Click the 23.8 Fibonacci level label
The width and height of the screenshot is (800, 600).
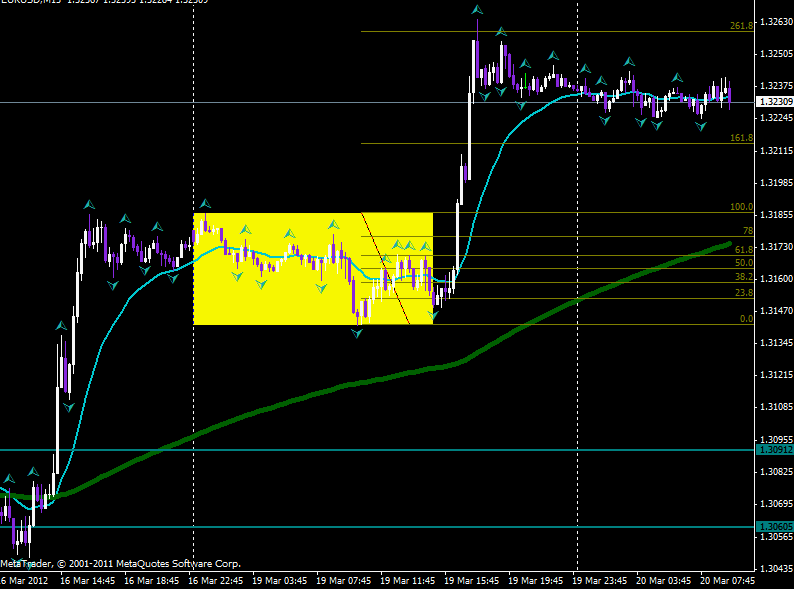(744, 292)
